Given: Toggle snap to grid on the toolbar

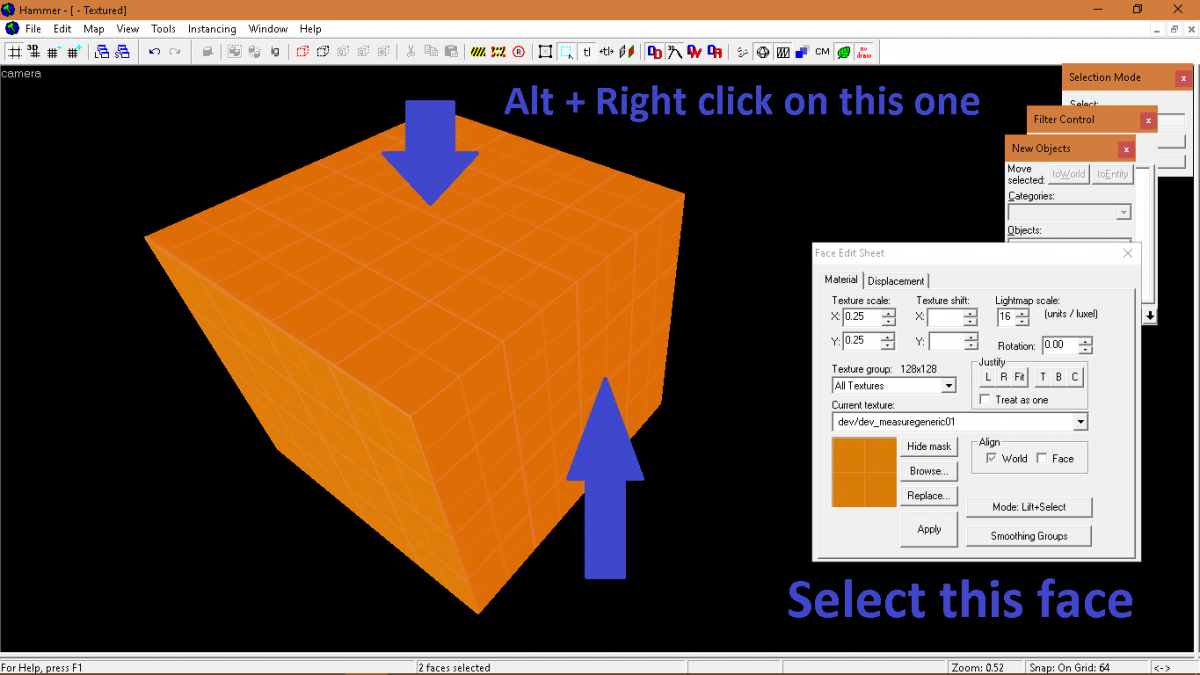Looking at the screenshot, I should tap(14, 51).
